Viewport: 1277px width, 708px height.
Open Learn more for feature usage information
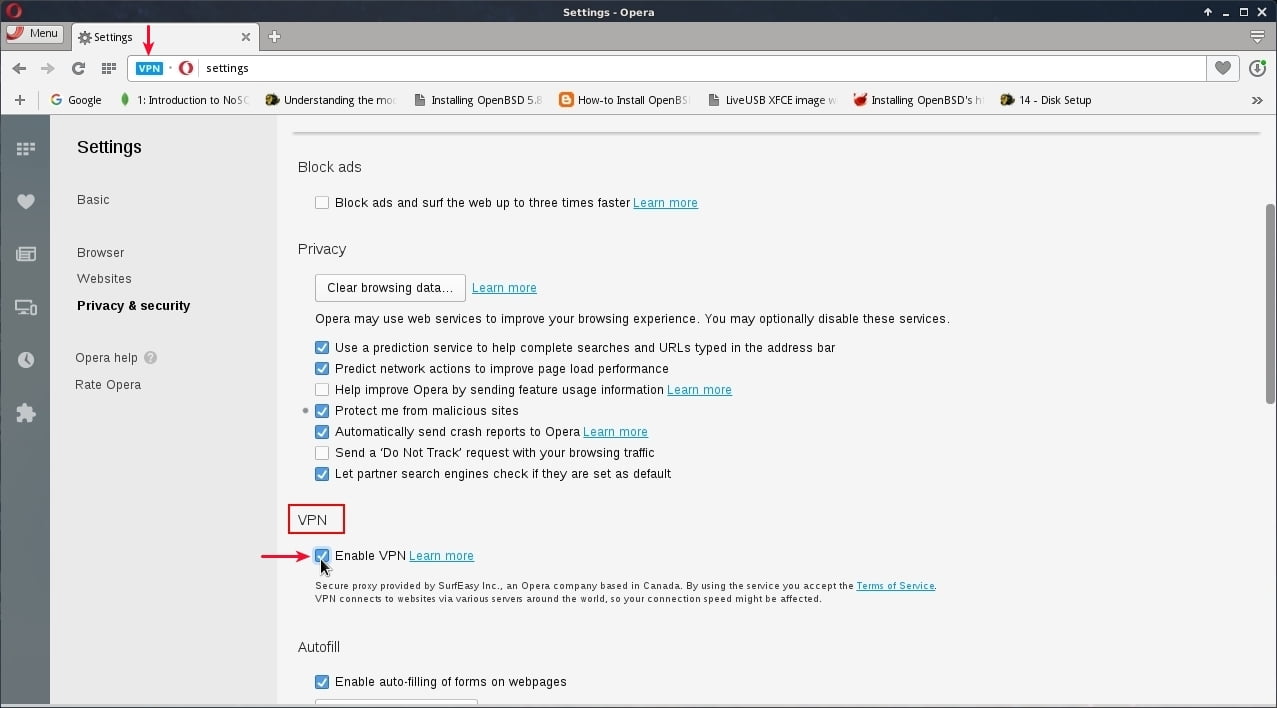(699, 390)
